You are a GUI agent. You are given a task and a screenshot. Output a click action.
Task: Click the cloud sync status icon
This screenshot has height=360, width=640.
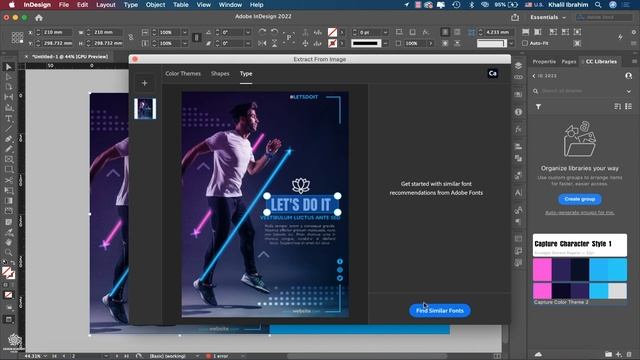pos(538,354)
